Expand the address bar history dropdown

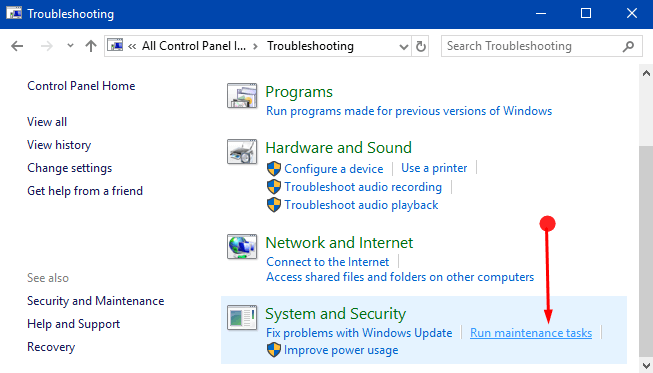coord(404,46)
